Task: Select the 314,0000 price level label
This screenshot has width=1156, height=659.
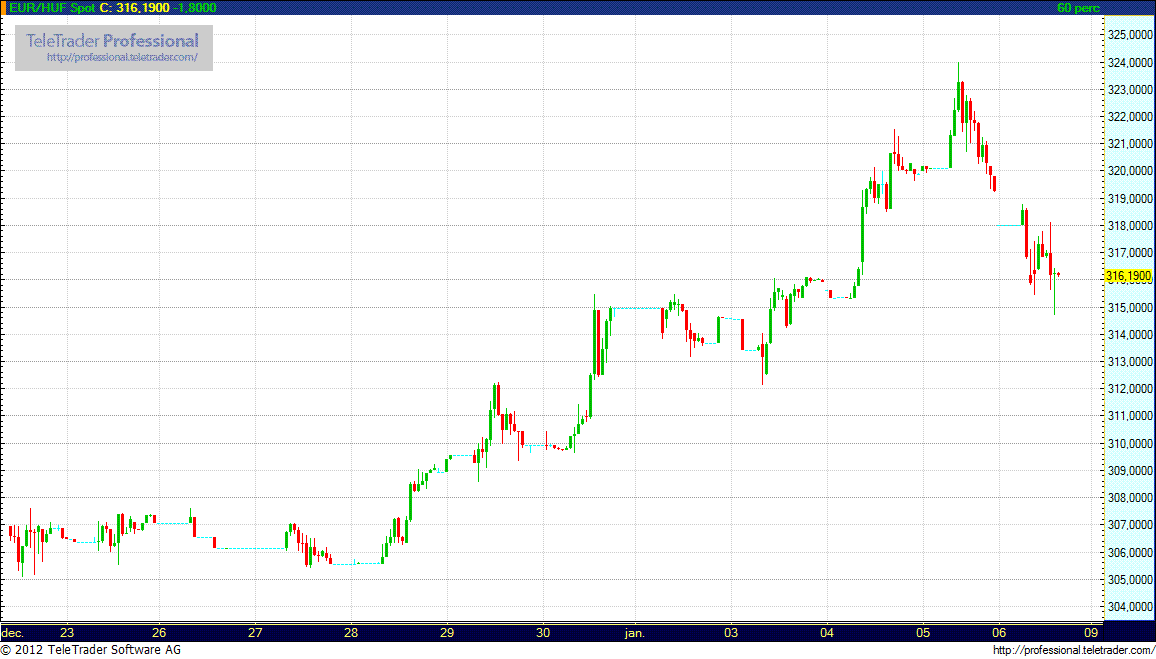Action: point(1129,335)
